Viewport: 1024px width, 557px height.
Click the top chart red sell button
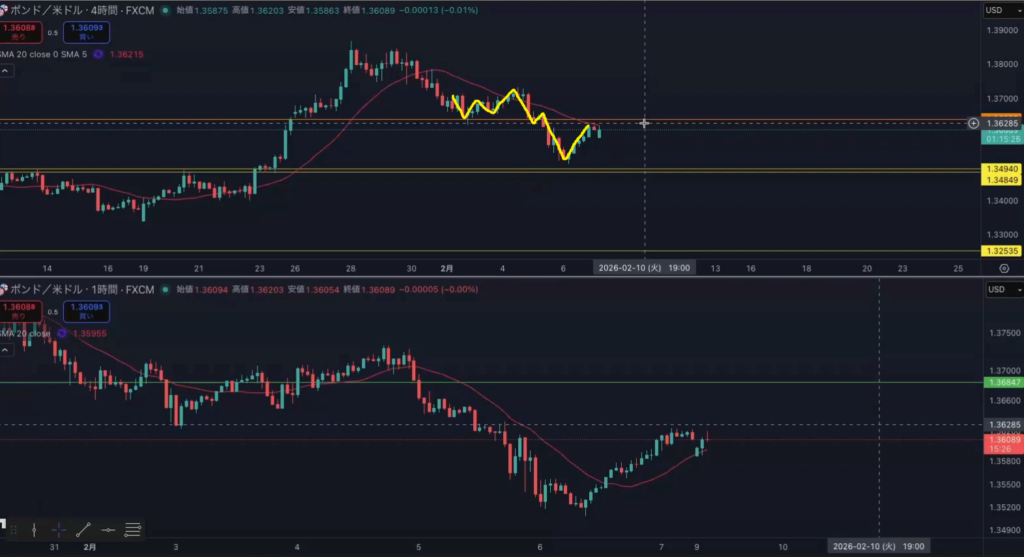tap(21, 33)
